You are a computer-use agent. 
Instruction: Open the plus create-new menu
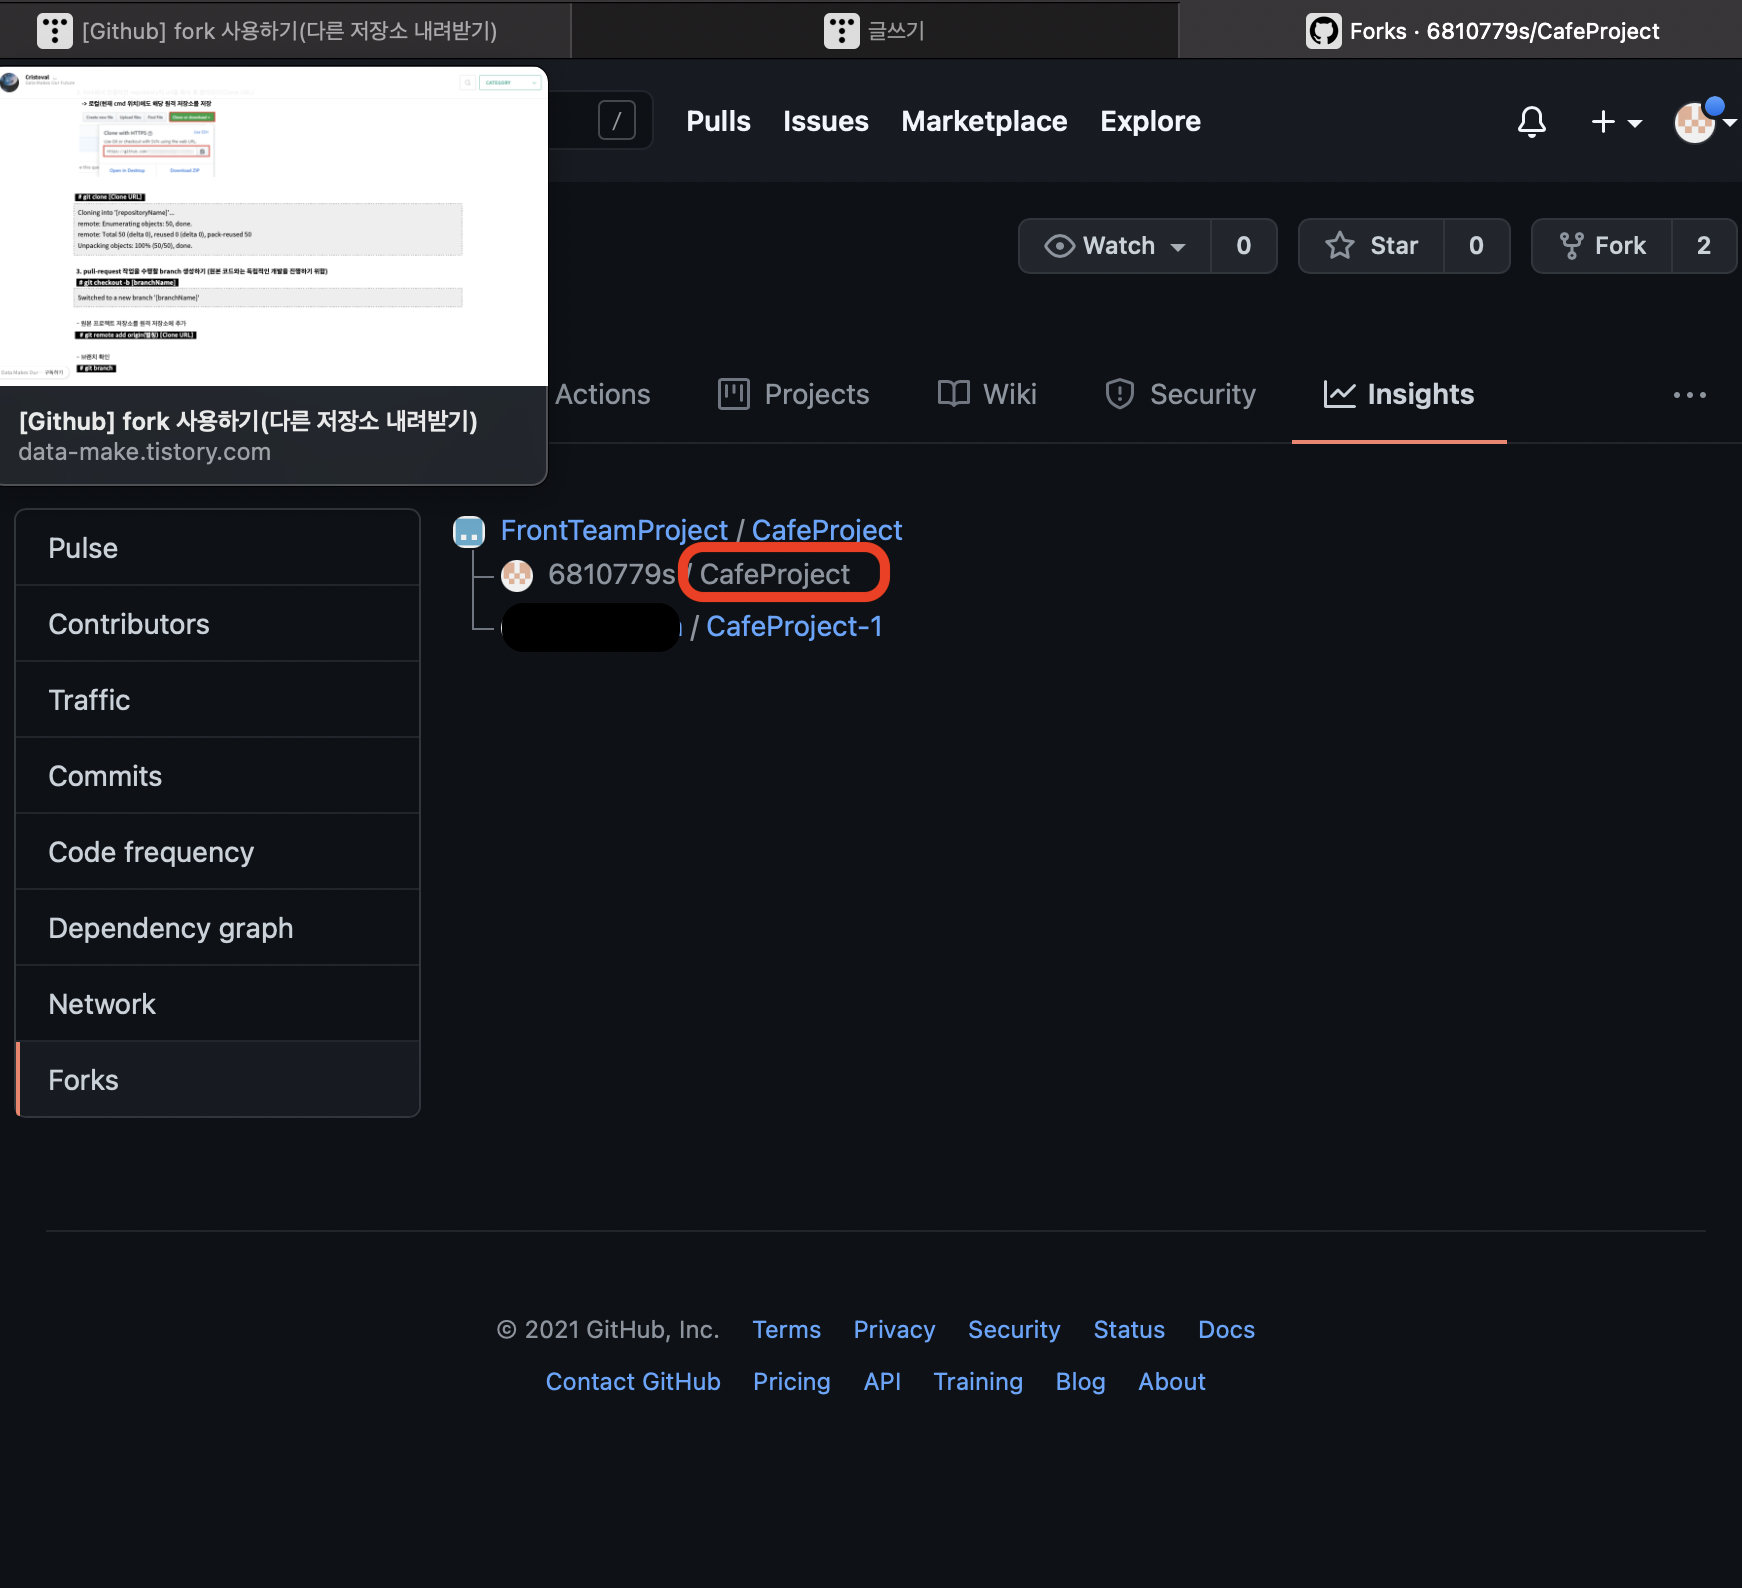click(1616, 122)
